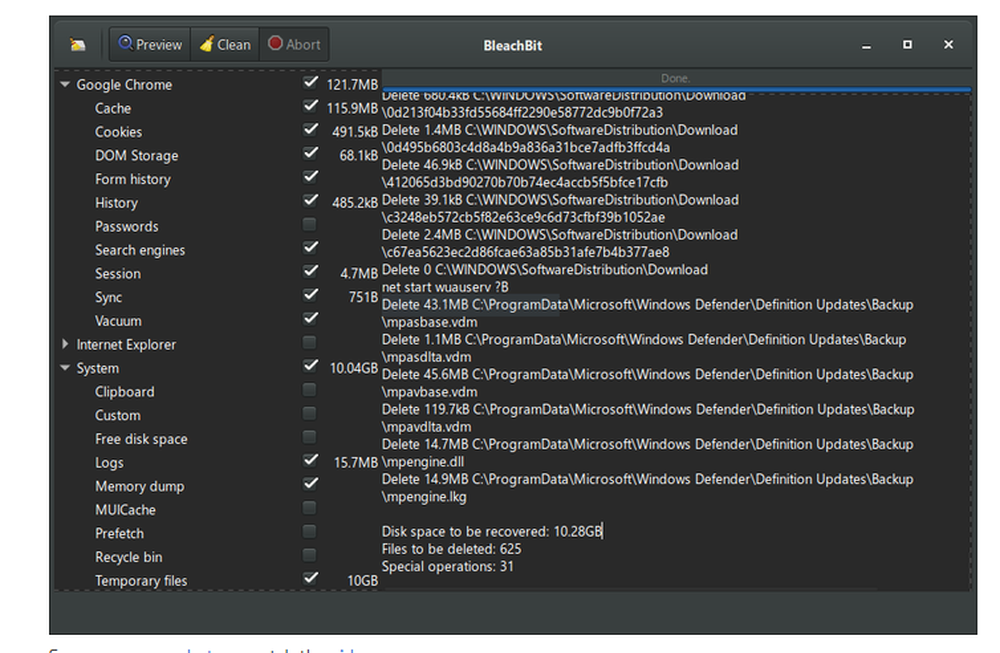This screenshot has height=653, width=1000.
Task: Enable the Recycle bin checkbox
Action: pos(309,555)
